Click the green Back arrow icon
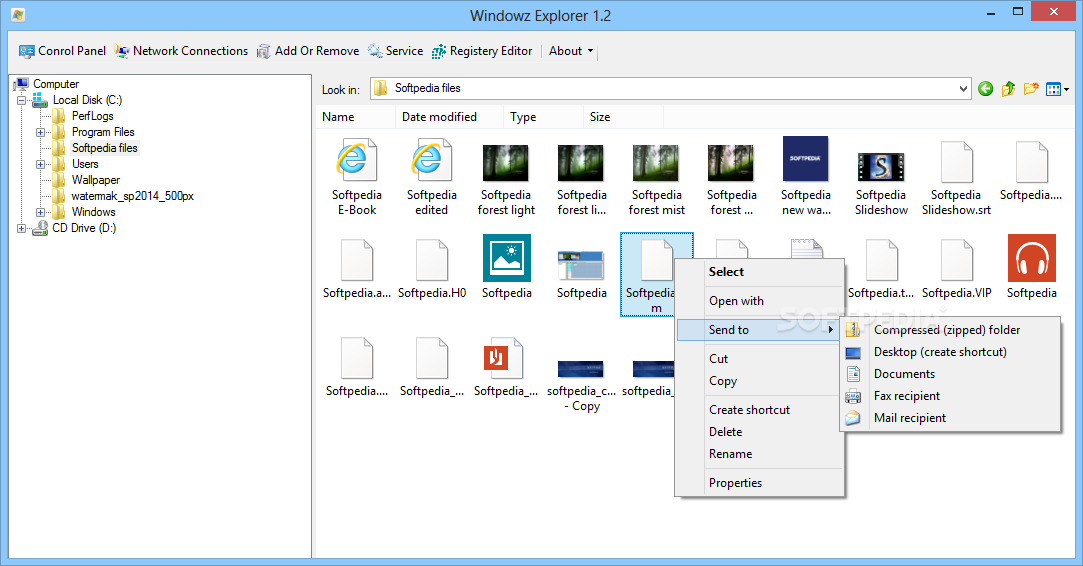Screen dimensions: 1083x566 click(986, 88)
